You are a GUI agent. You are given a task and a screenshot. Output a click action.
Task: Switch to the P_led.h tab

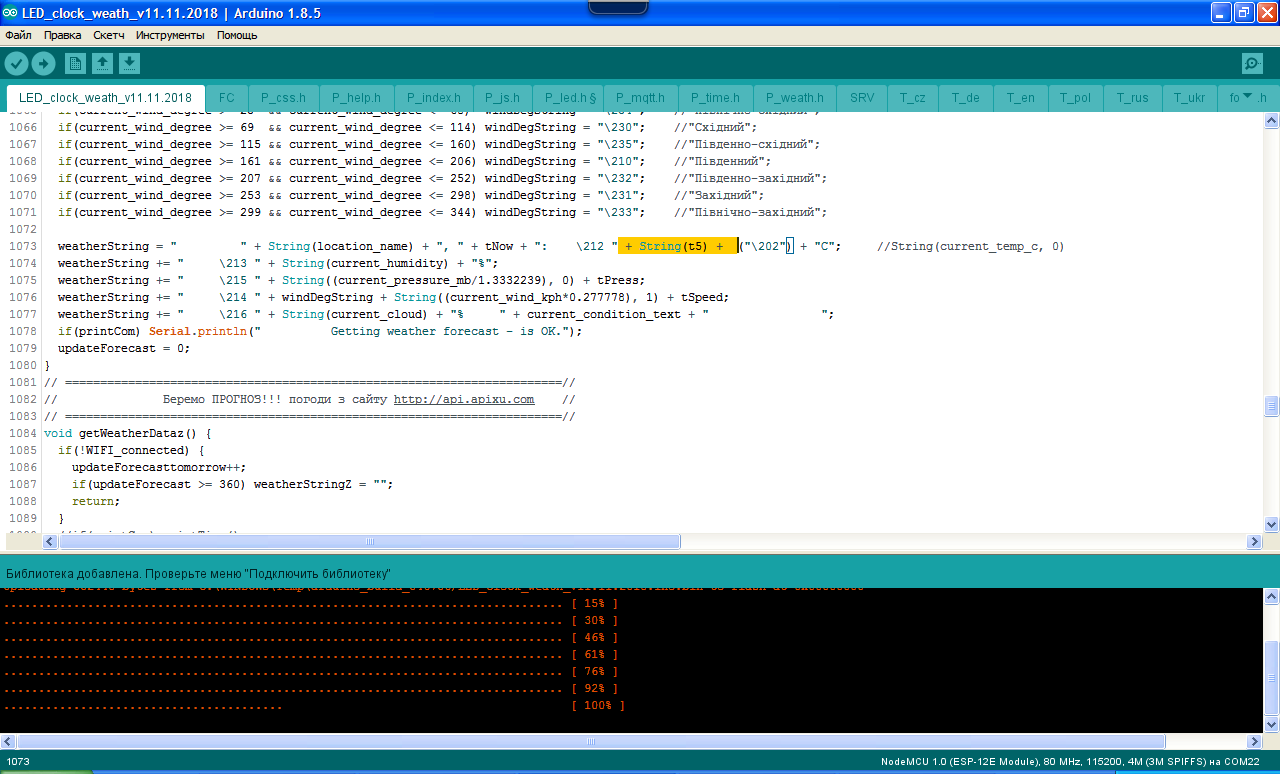pos(570,98)
